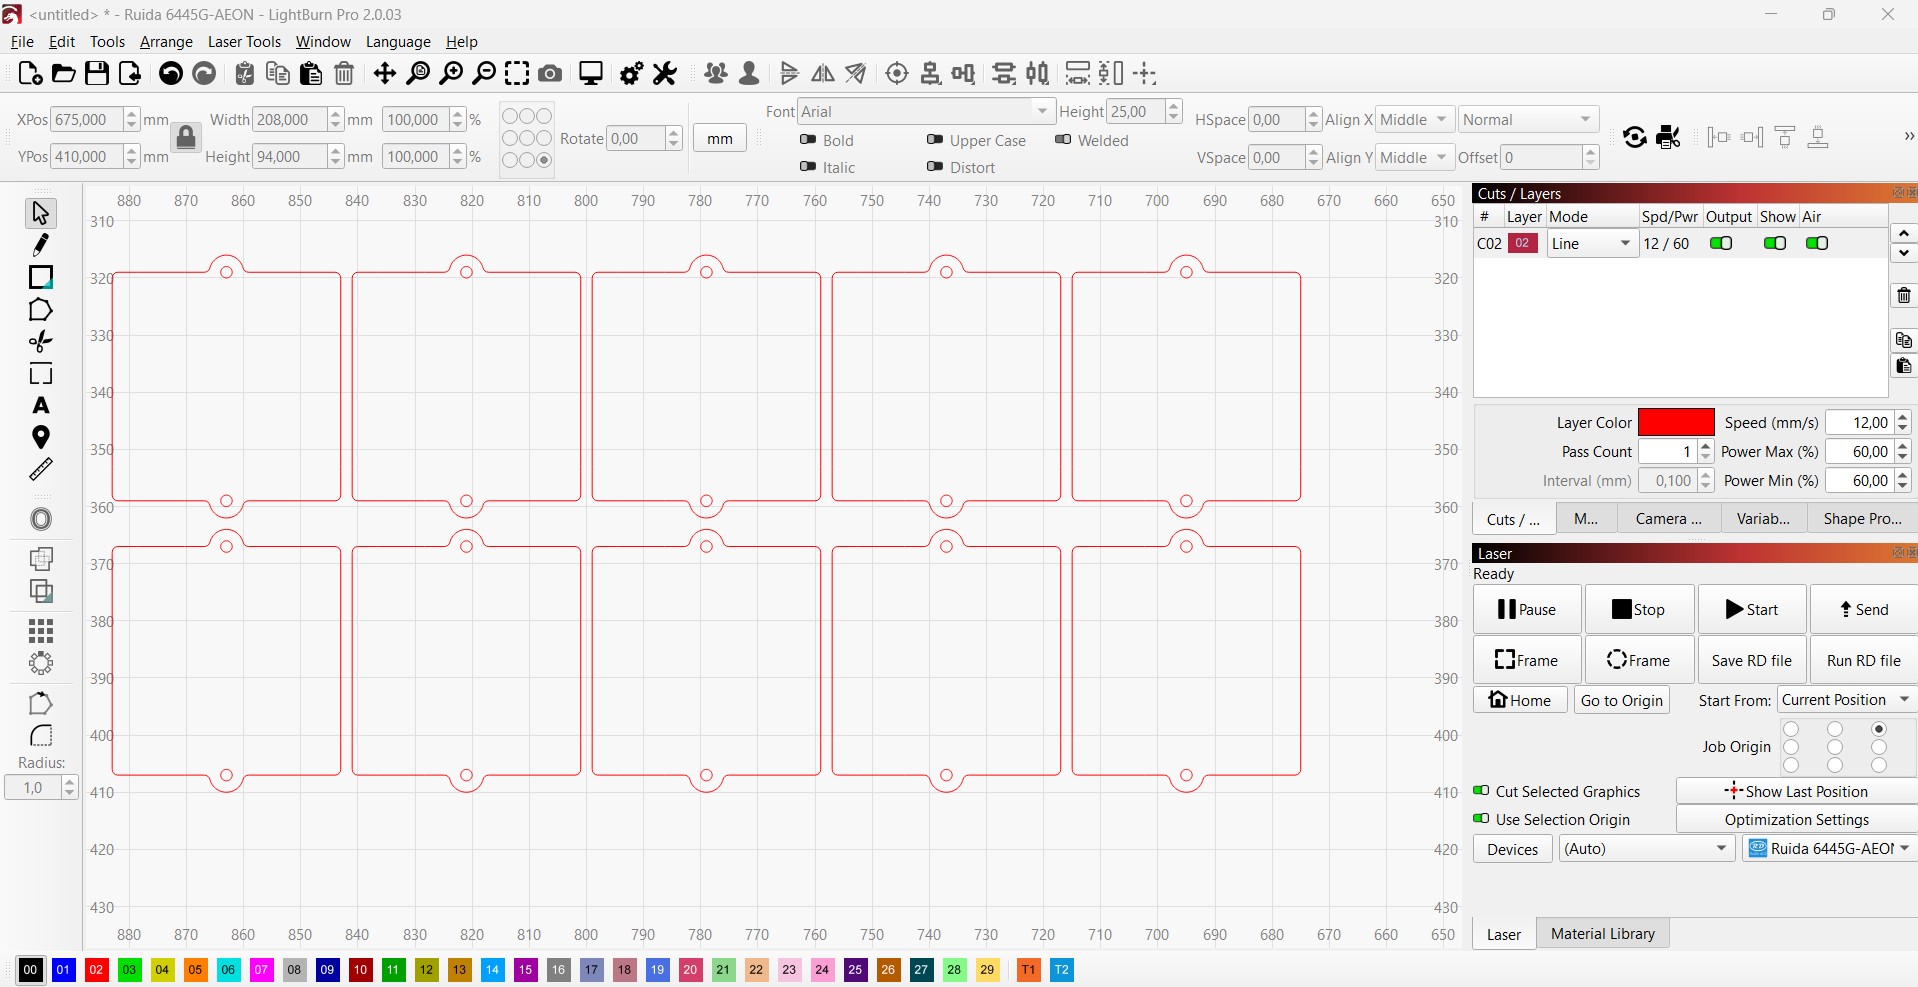Enable Cut Selected Graphics switch
1918x987 pixels.
1481,791
